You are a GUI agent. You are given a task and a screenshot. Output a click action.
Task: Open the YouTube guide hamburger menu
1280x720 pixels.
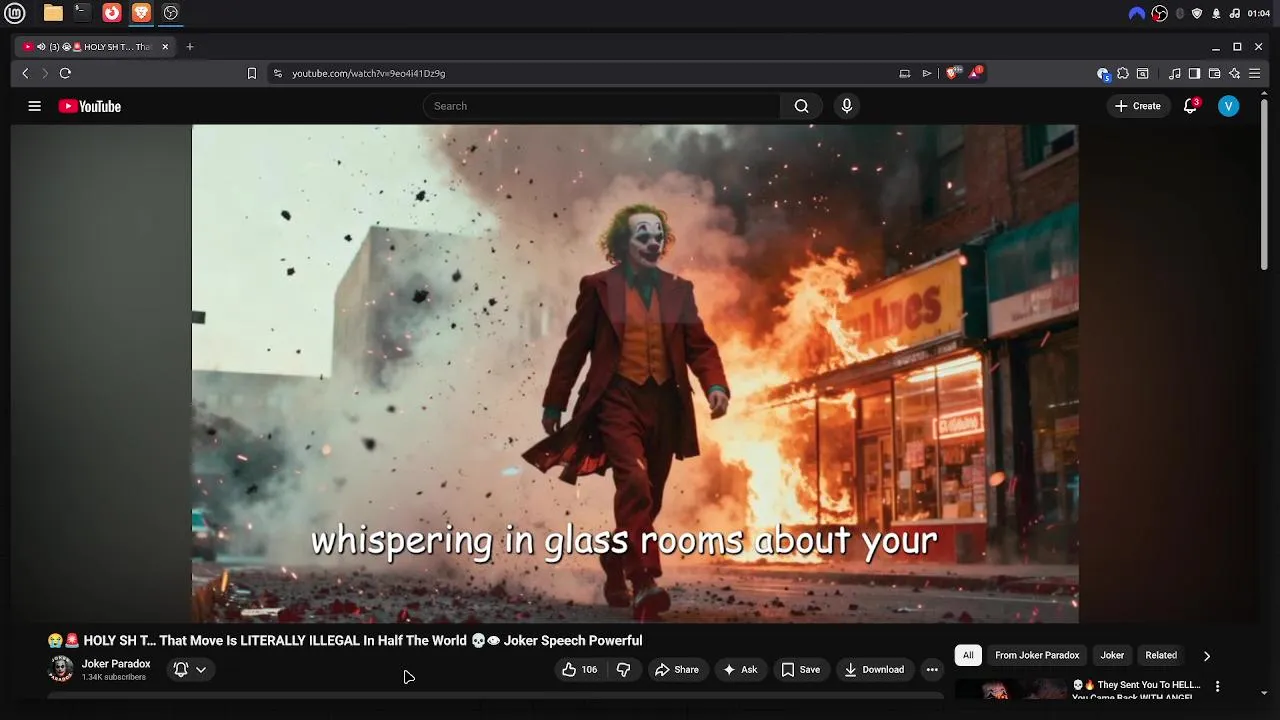34,106
